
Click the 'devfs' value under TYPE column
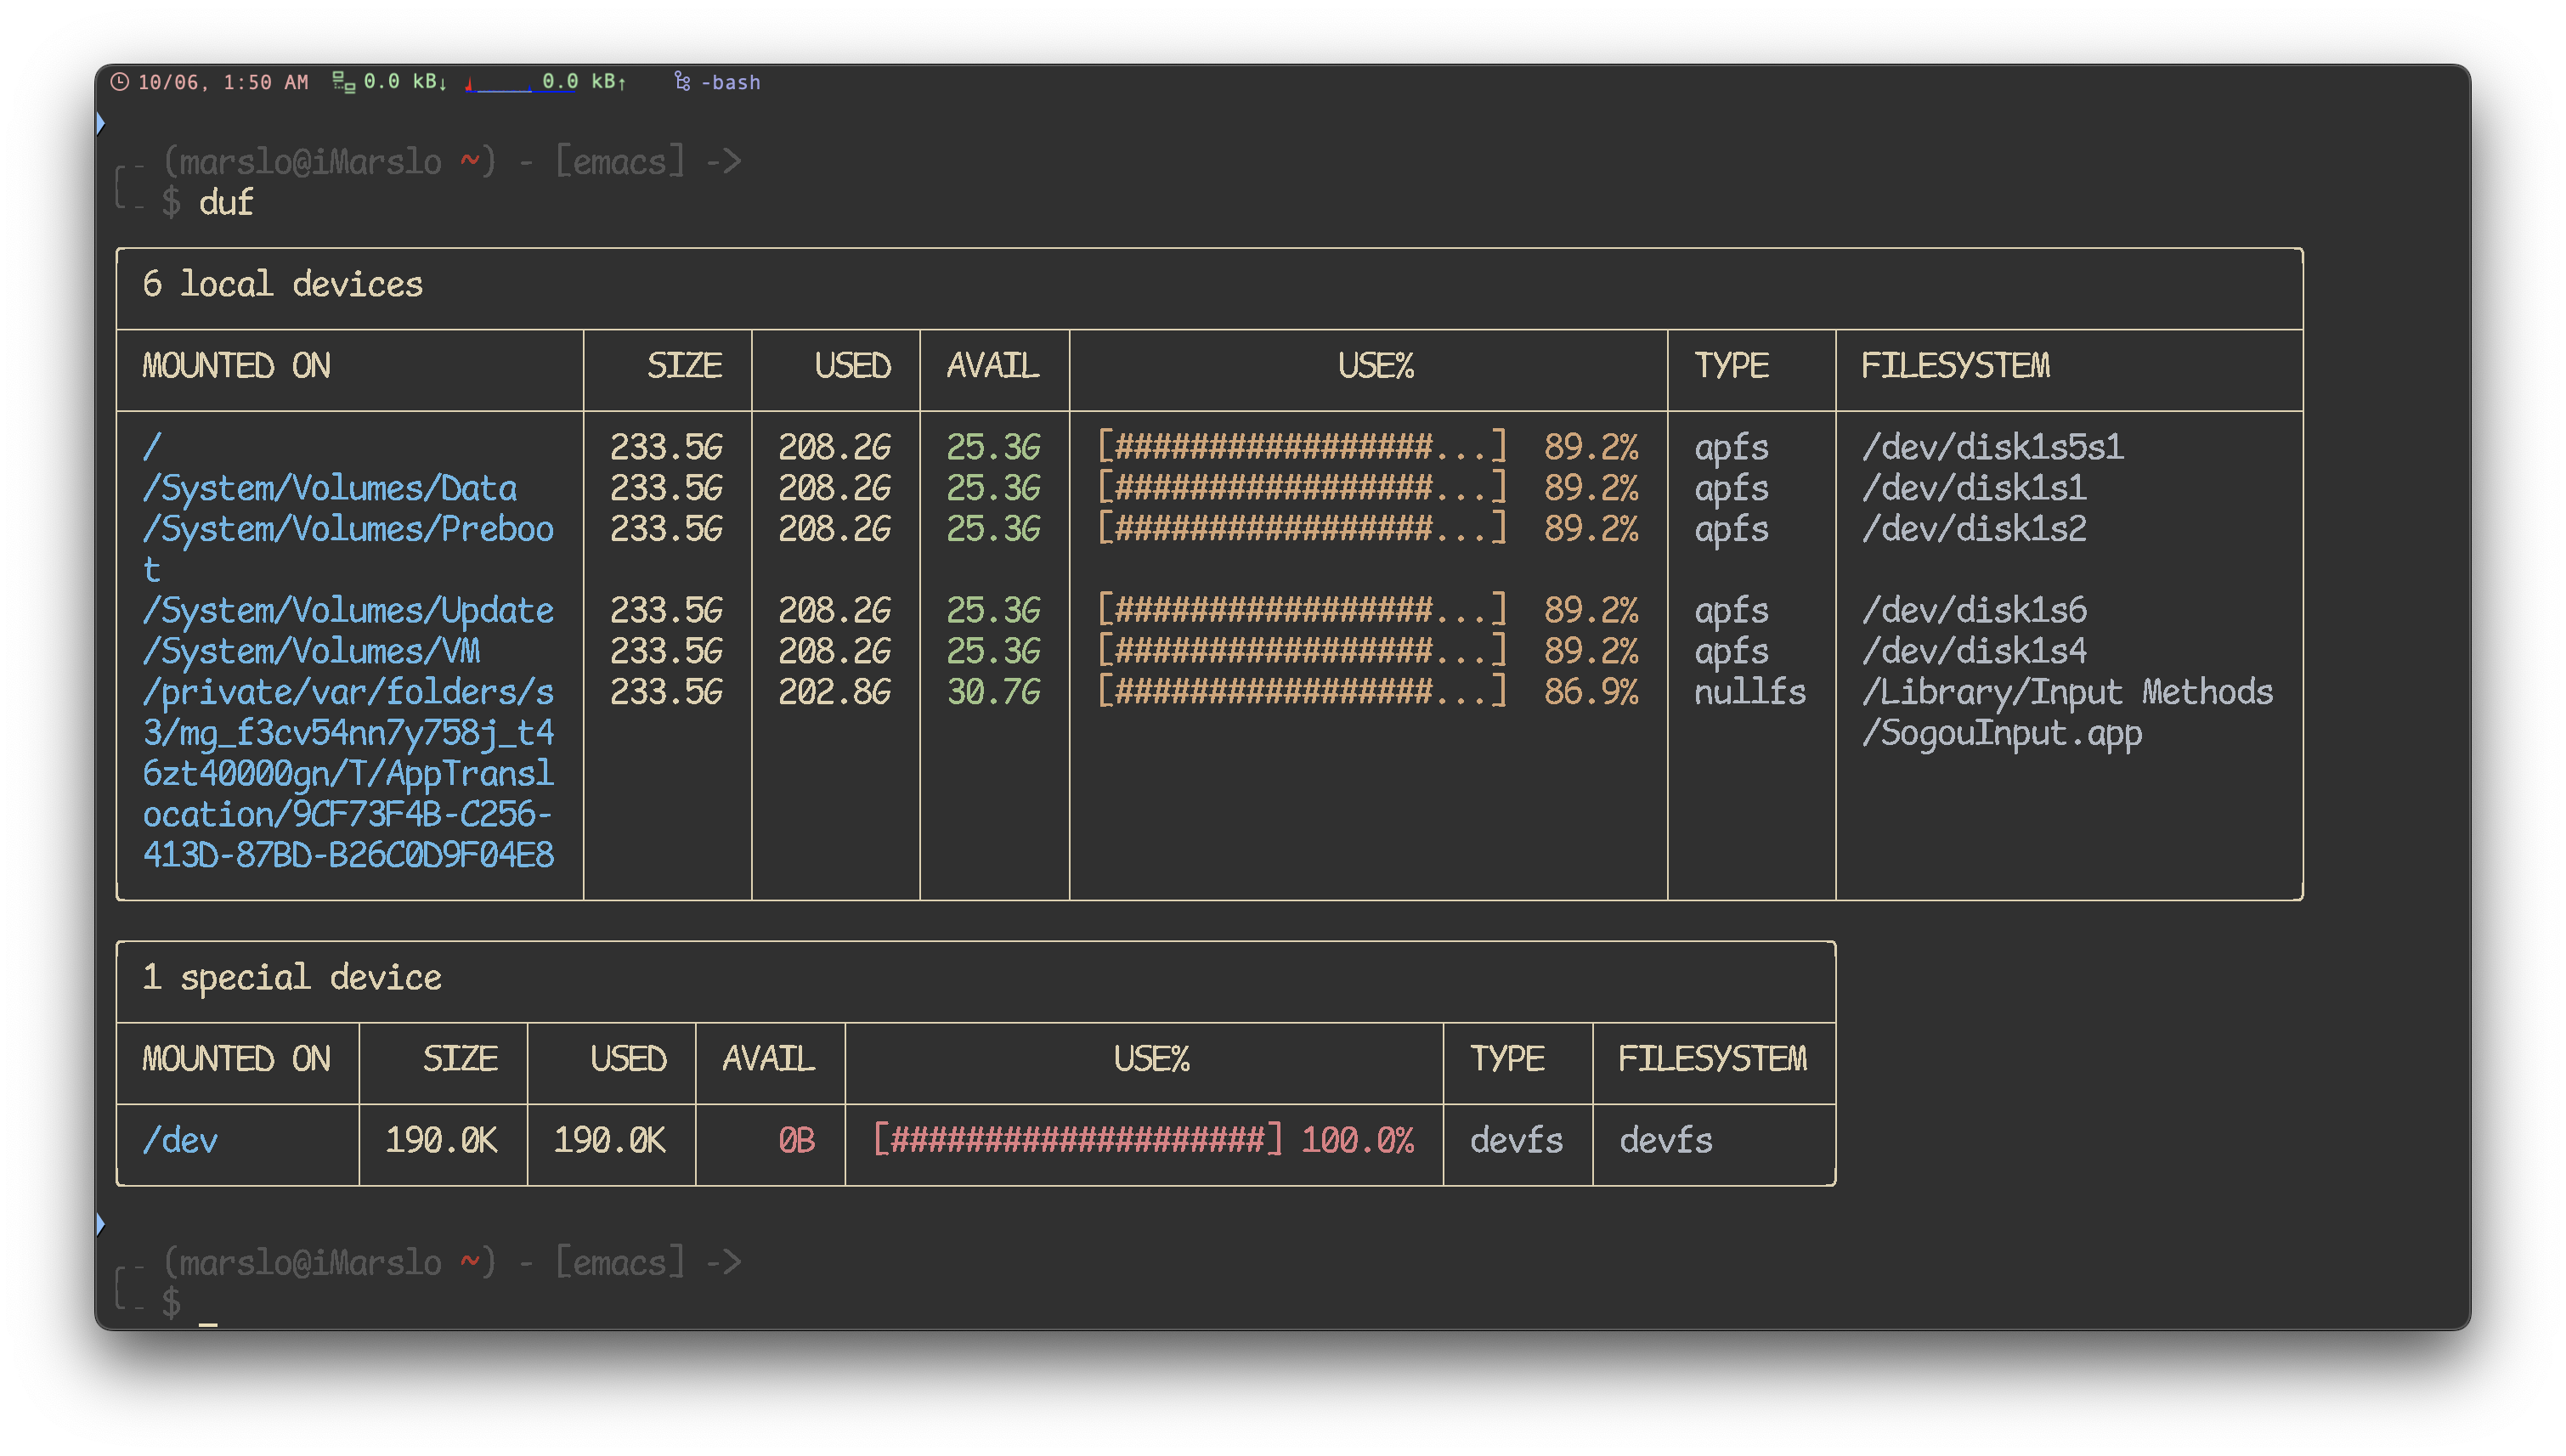1516,1140
